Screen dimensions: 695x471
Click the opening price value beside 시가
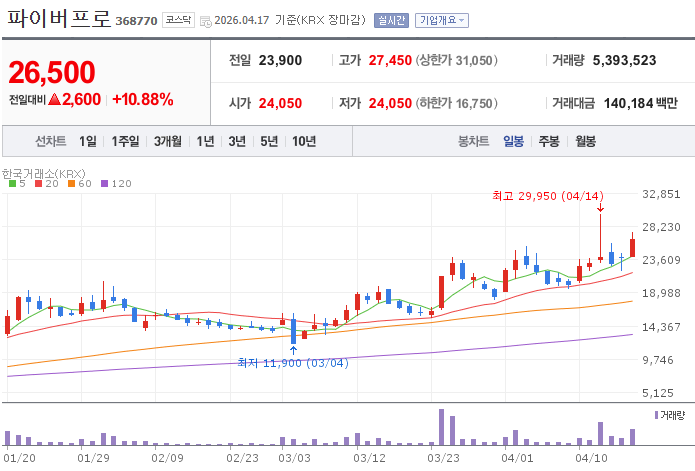(x=280, y=103)
